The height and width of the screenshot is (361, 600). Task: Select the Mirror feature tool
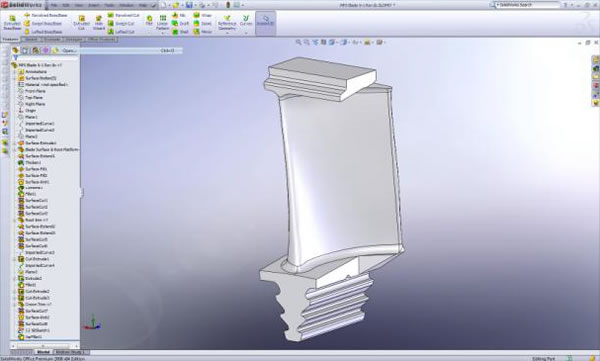tap(203, 32)
